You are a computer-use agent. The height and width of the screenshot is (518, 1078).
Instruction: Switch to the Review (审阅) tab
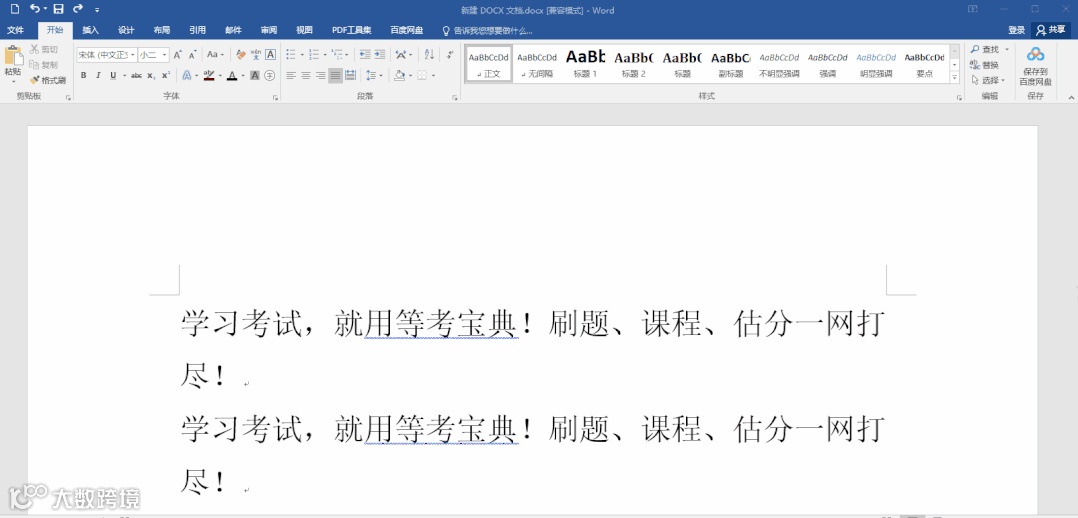(269, 30)
